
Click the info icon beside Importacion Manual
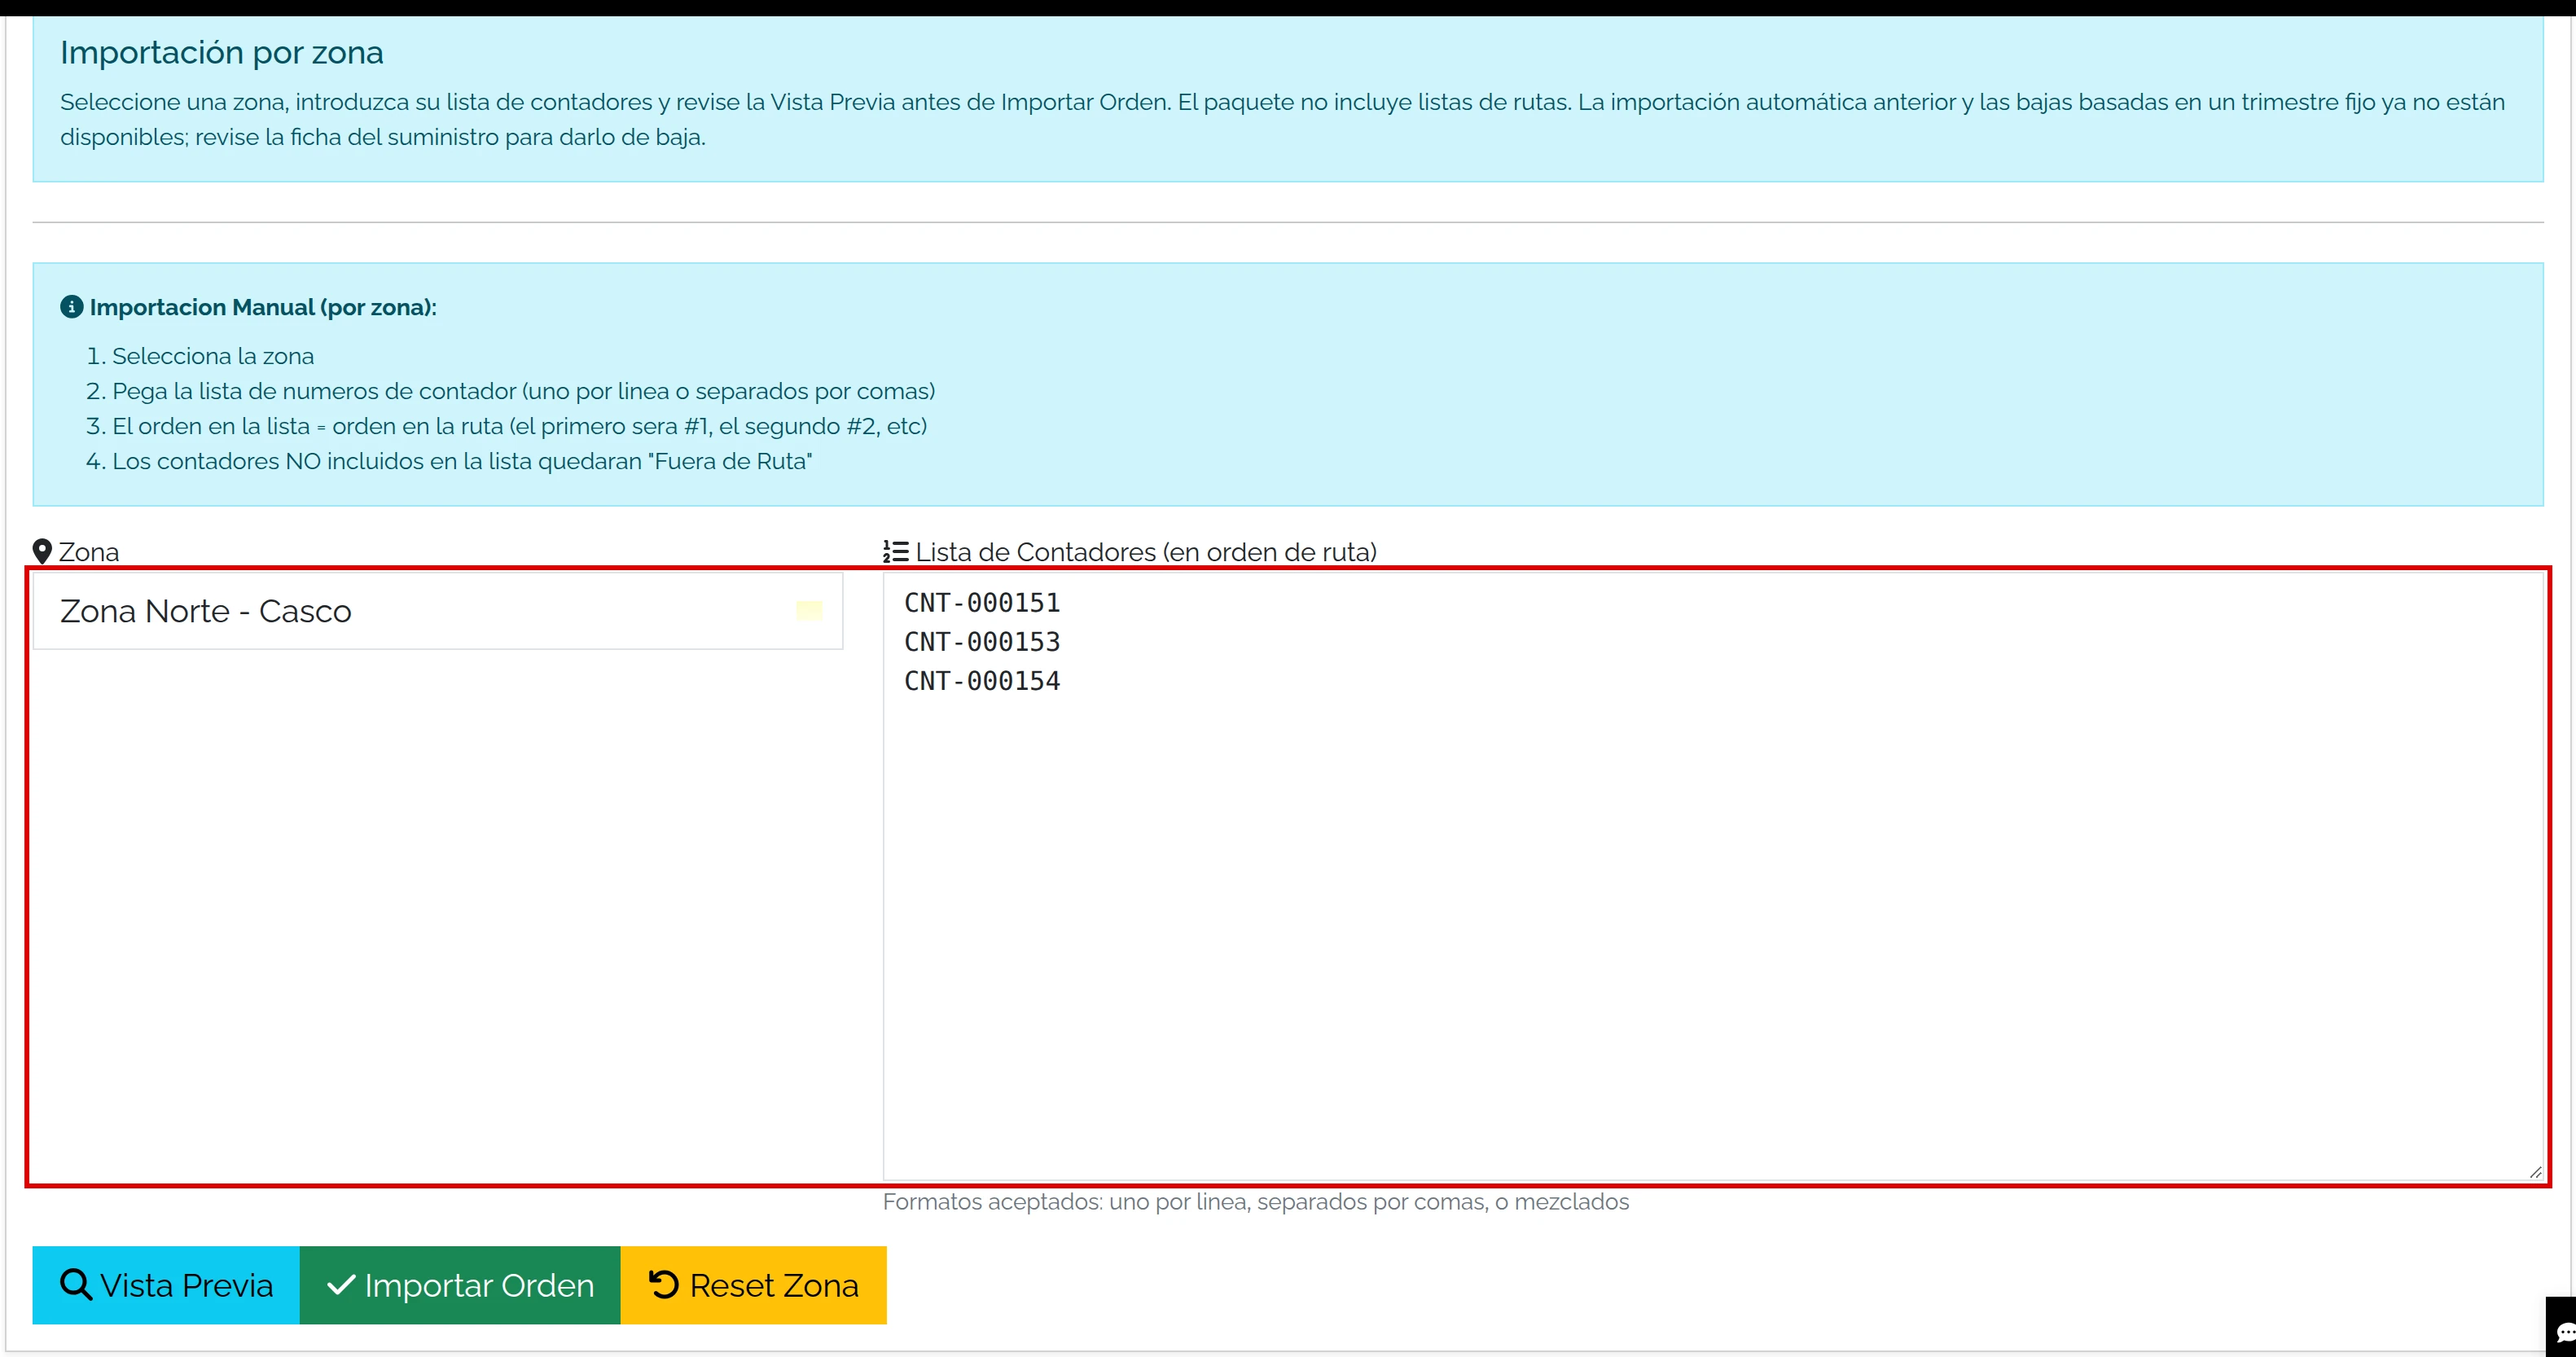(x=72, y=307)
